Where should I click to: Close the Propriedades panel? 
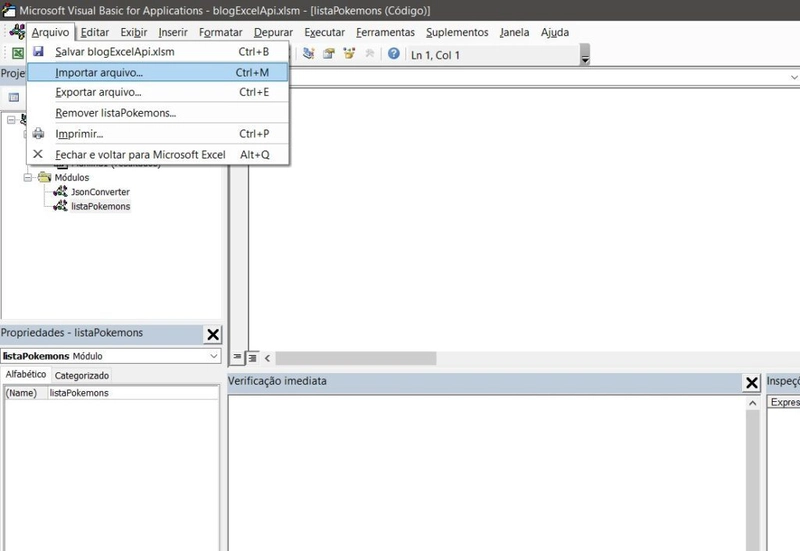coord(213,334)
